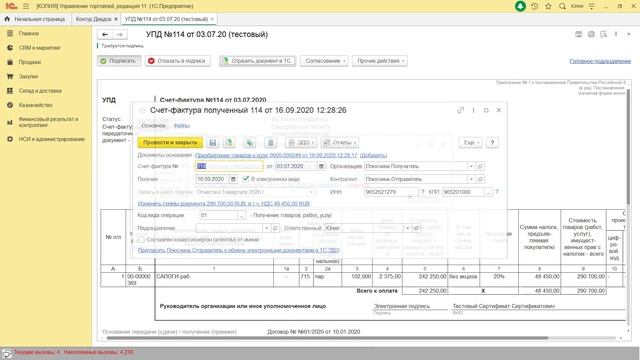This screenshot has height=360, width=640.
Task: Click the create-based-on icon in invoice dialog
Action: (249, 142)
